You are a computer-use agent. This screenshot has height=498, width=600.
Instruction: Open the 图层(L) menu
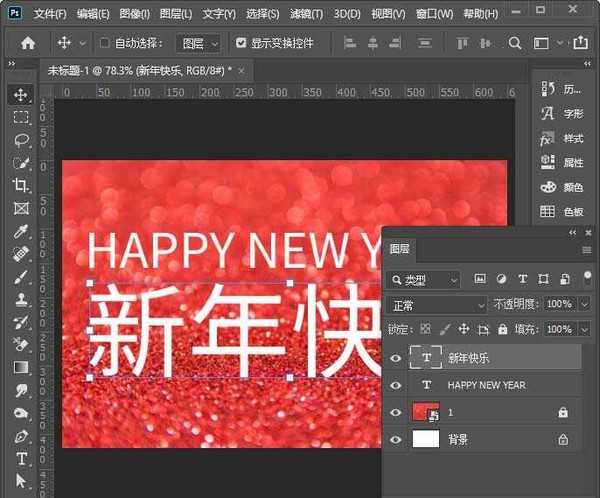[x=175, y=14]
